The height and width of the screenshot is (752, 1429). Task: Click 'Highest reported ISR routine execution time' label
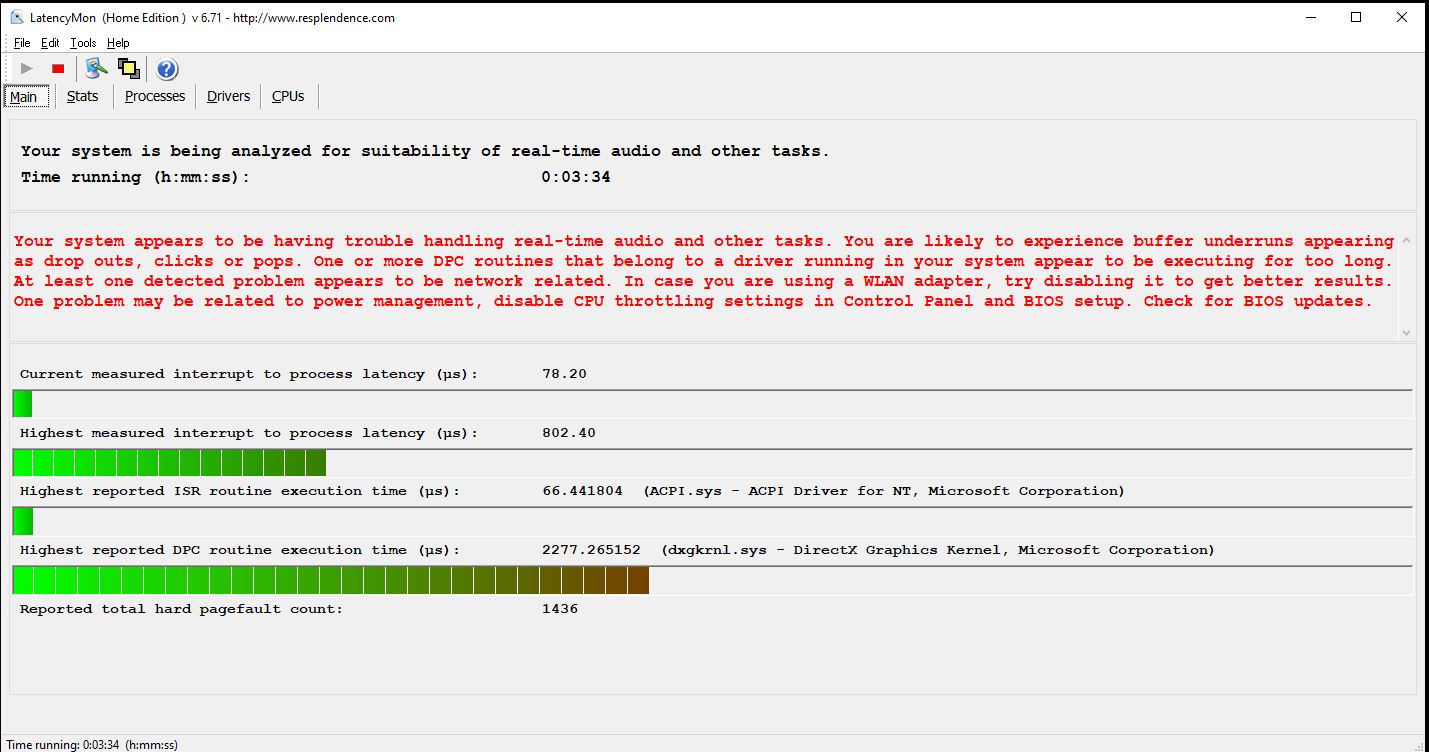[240, 491]
